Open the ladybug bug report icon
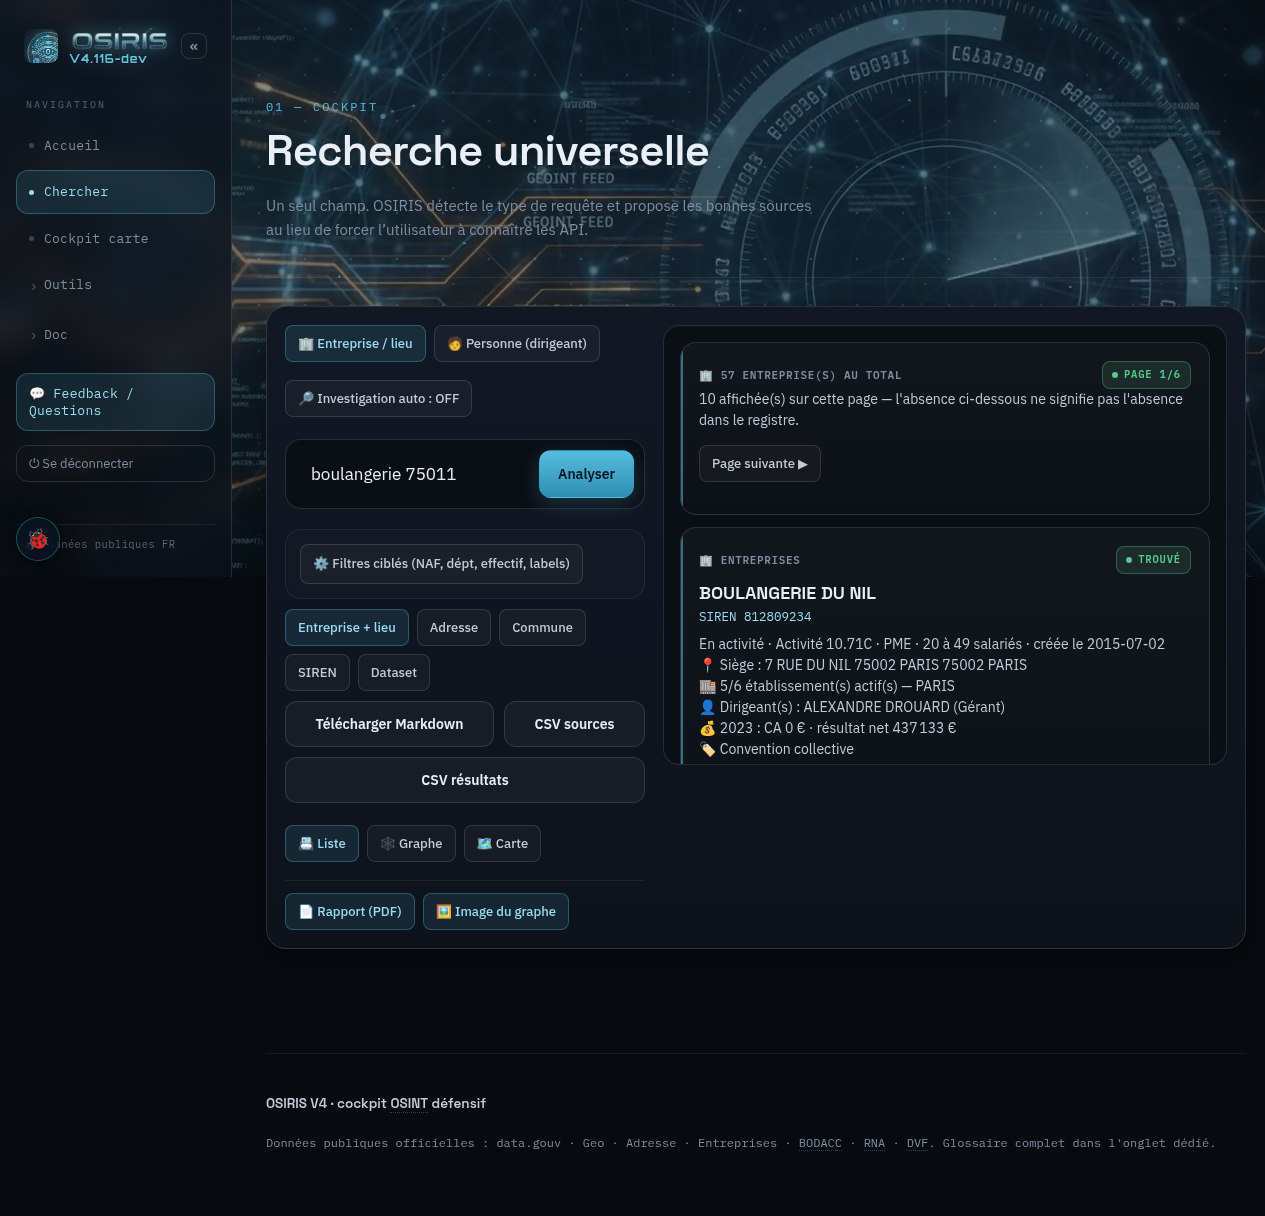This screenshot has width=1265, height=1216. (38, 539)
